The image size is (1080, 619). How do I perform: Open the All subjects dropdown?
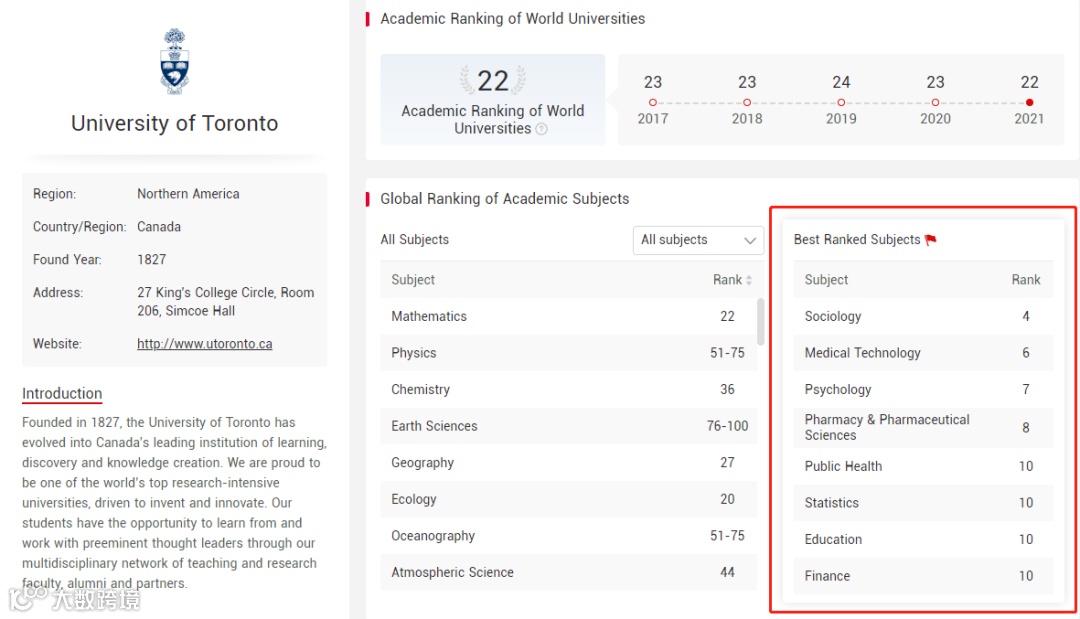click(698, 240)
